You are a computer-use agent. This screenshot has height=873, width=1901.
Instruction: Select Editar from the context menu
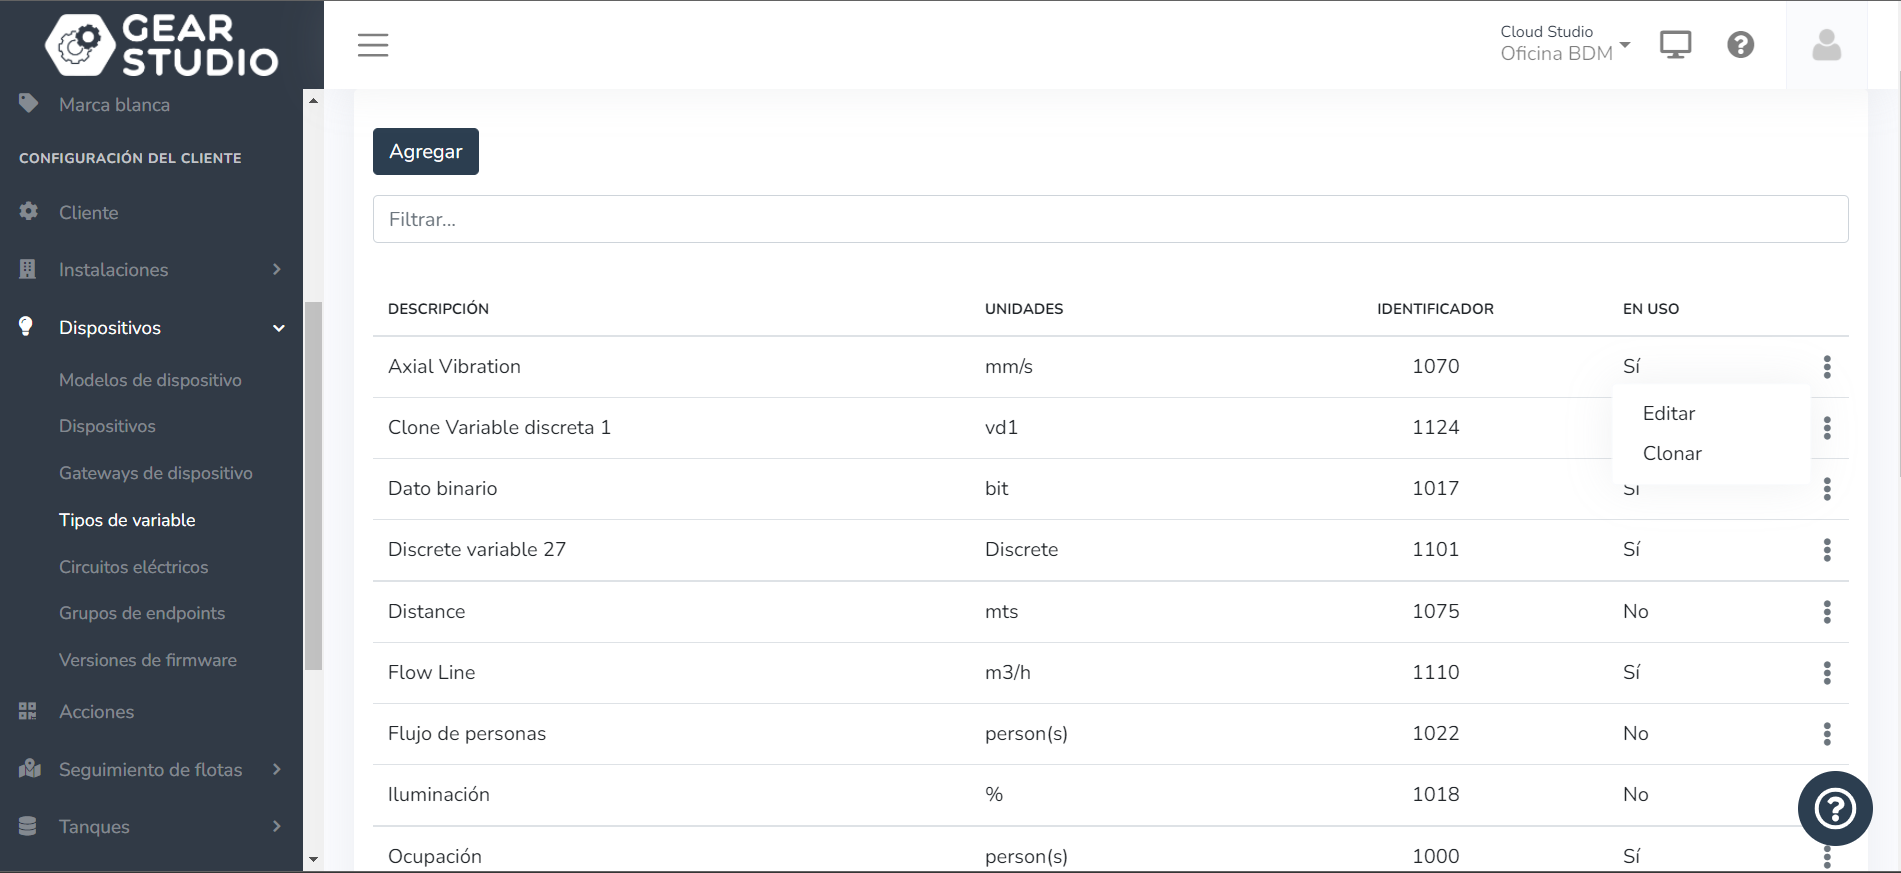(x=1669, y=413)
